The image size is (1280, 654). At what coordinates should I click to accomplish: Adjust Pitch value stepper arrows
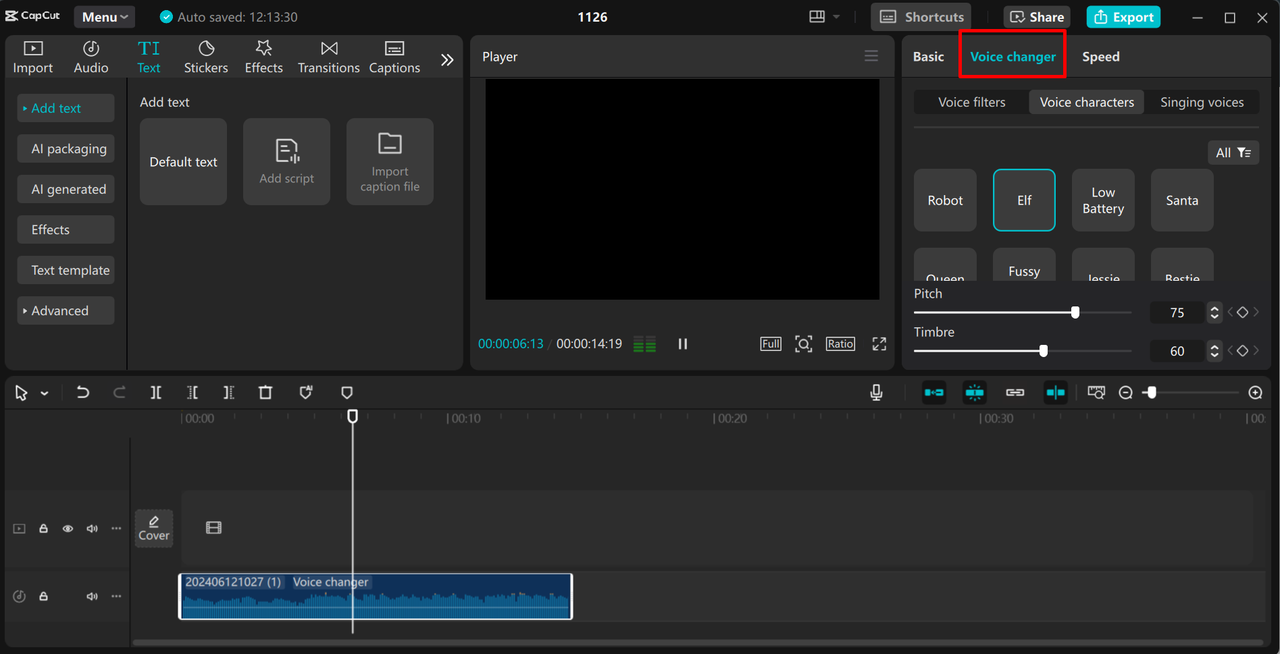[x=1214, y=313]
